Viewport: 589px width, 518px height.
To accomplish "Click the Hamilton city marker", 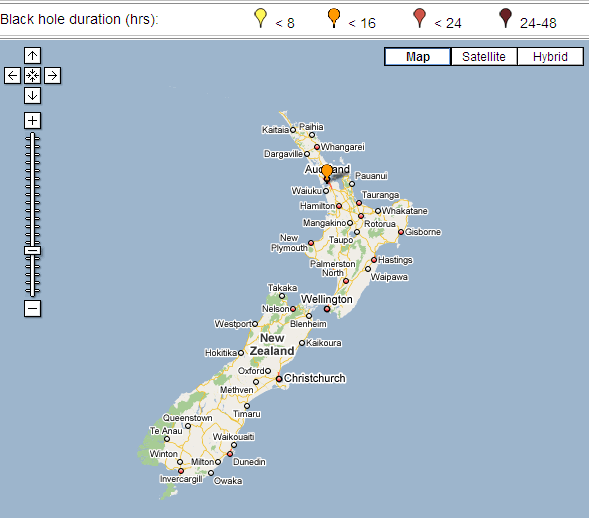I will [339, 206].
